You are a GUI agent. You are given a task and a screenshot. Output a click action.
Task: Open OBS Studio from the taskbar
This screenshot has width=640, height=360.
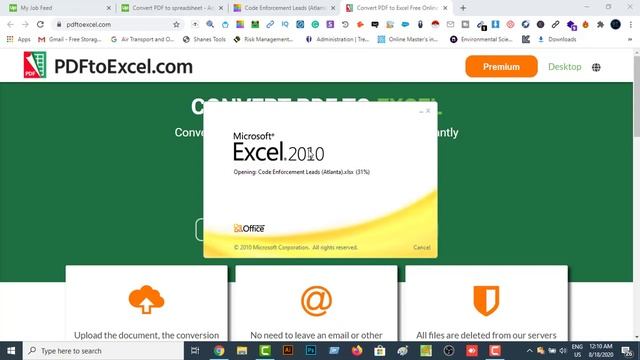(449, 351)
